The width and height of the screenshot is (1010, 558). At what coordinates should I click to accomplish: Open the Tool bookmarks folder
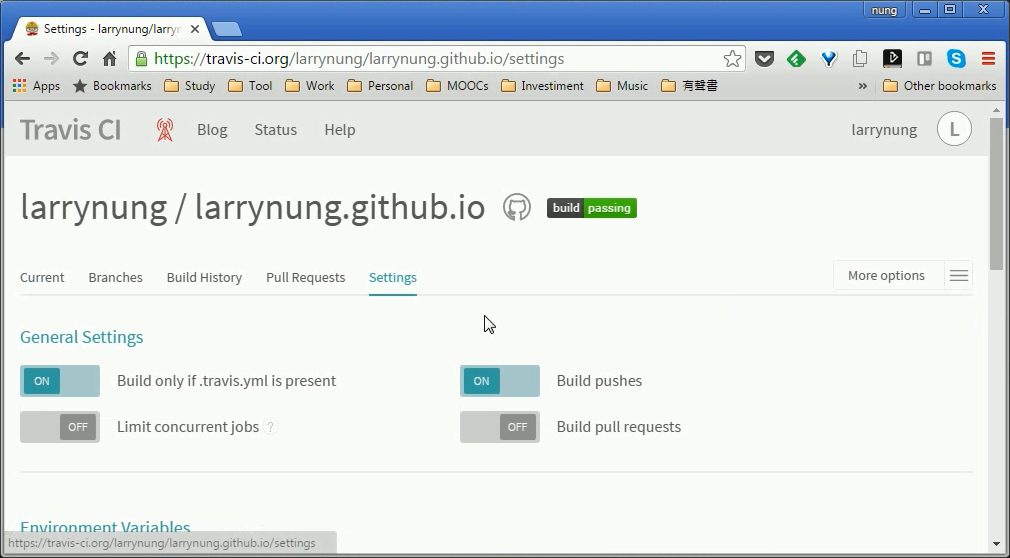point(251,86)
